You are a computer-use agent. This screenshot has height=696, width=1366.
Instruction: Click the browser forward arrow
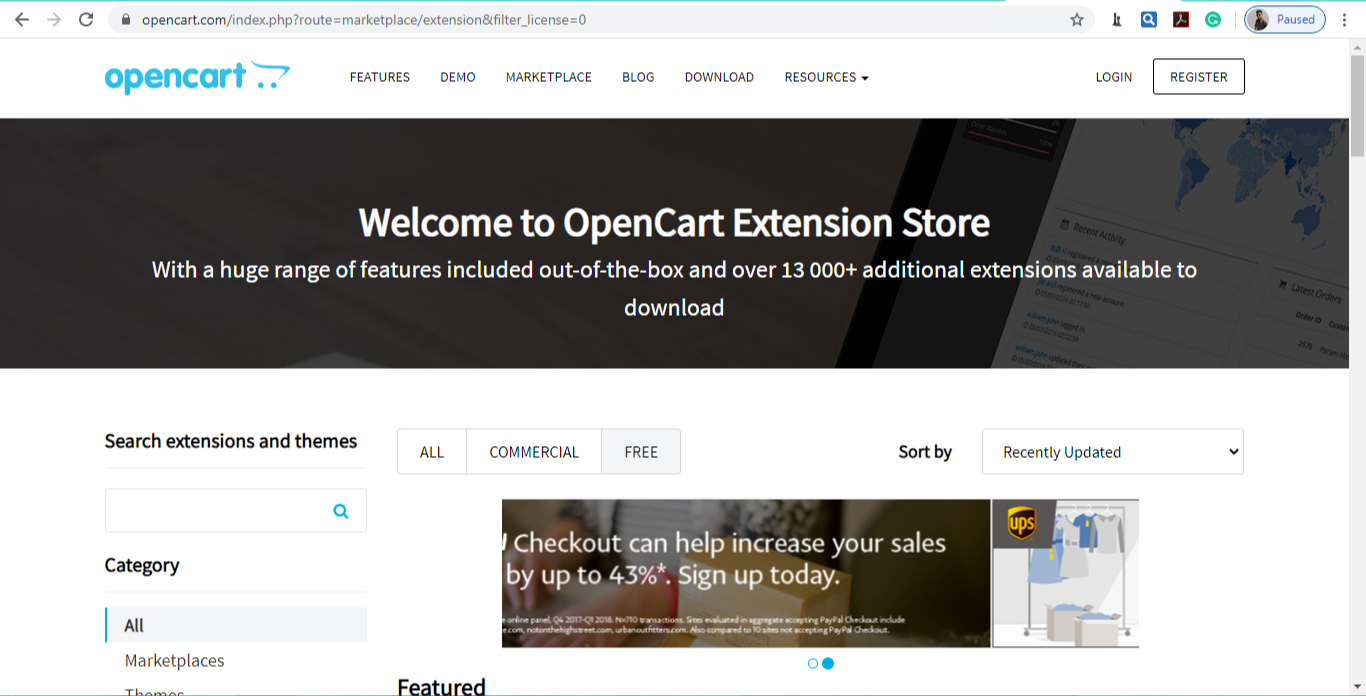tap(54, 19)
